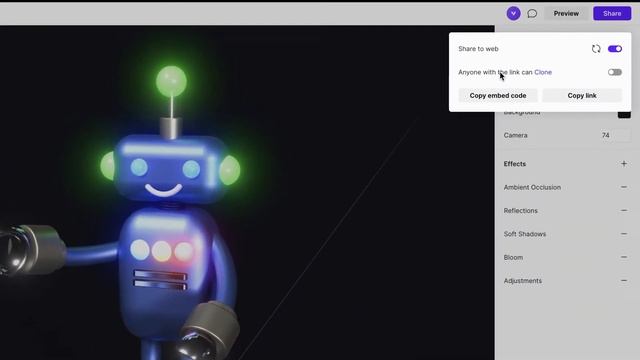Click the refresh link icon beside Share to web

point(596,49)
